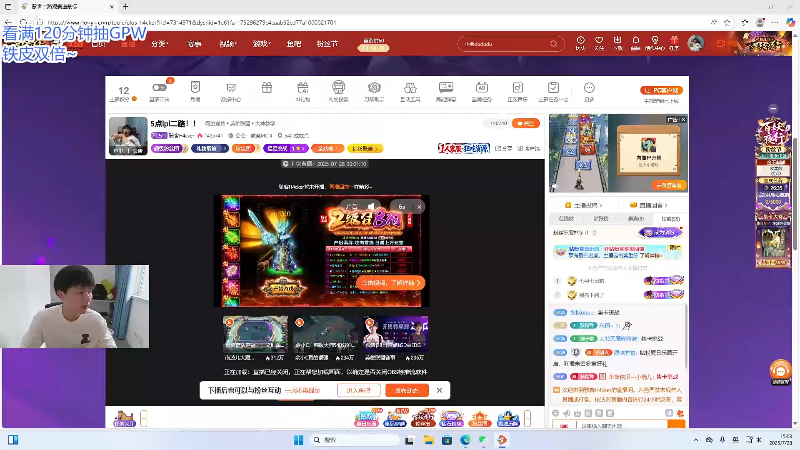
Task: Open the gear-shaped PK tool icon
Action: [x=374, y=88]
